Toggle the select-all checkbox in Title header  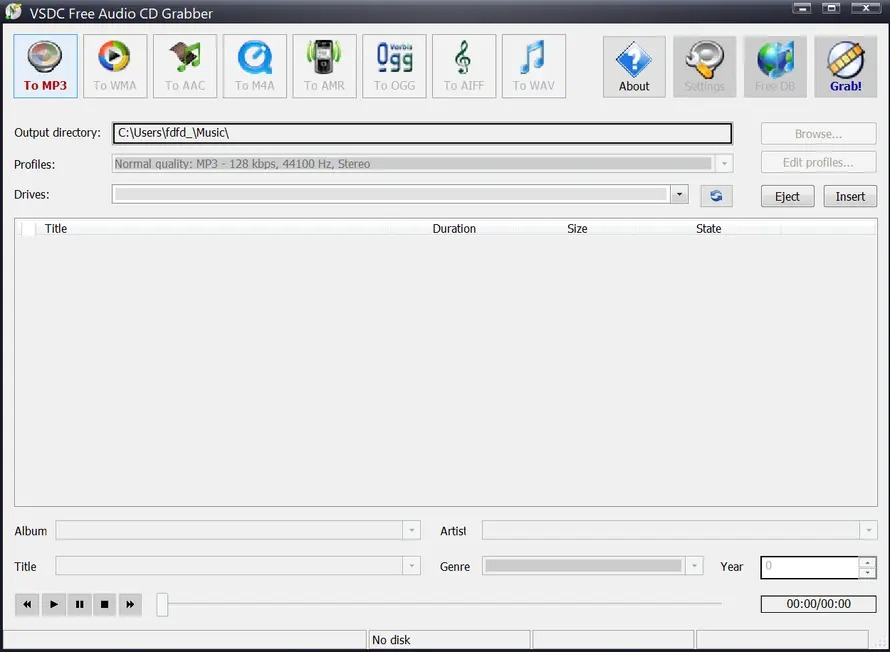(28, 229)
